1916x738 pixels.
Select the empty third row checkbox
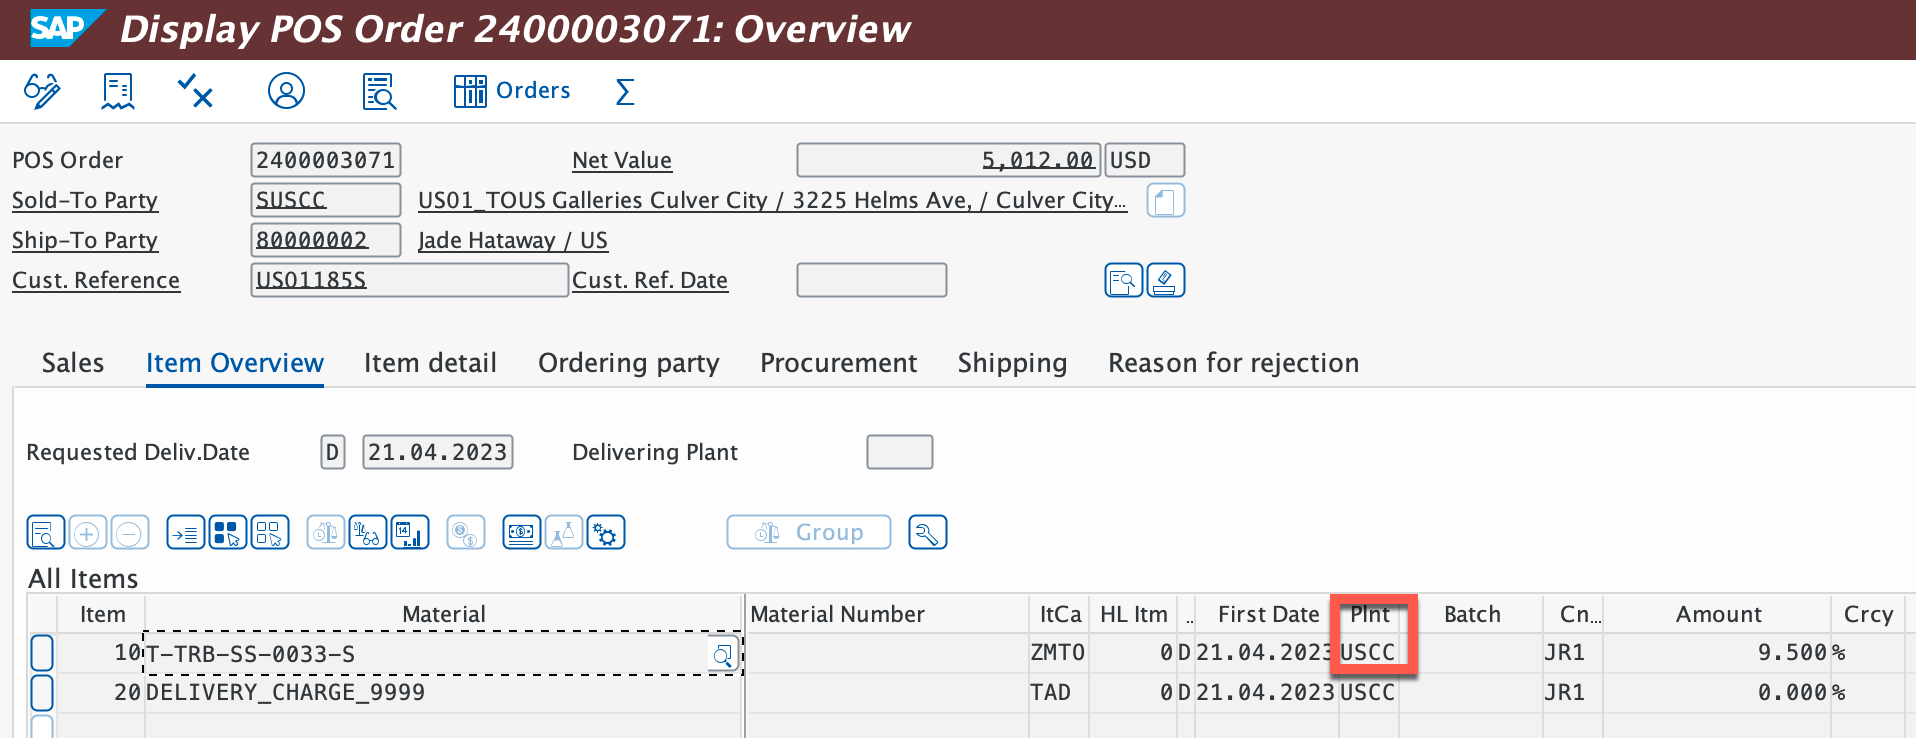42,726
